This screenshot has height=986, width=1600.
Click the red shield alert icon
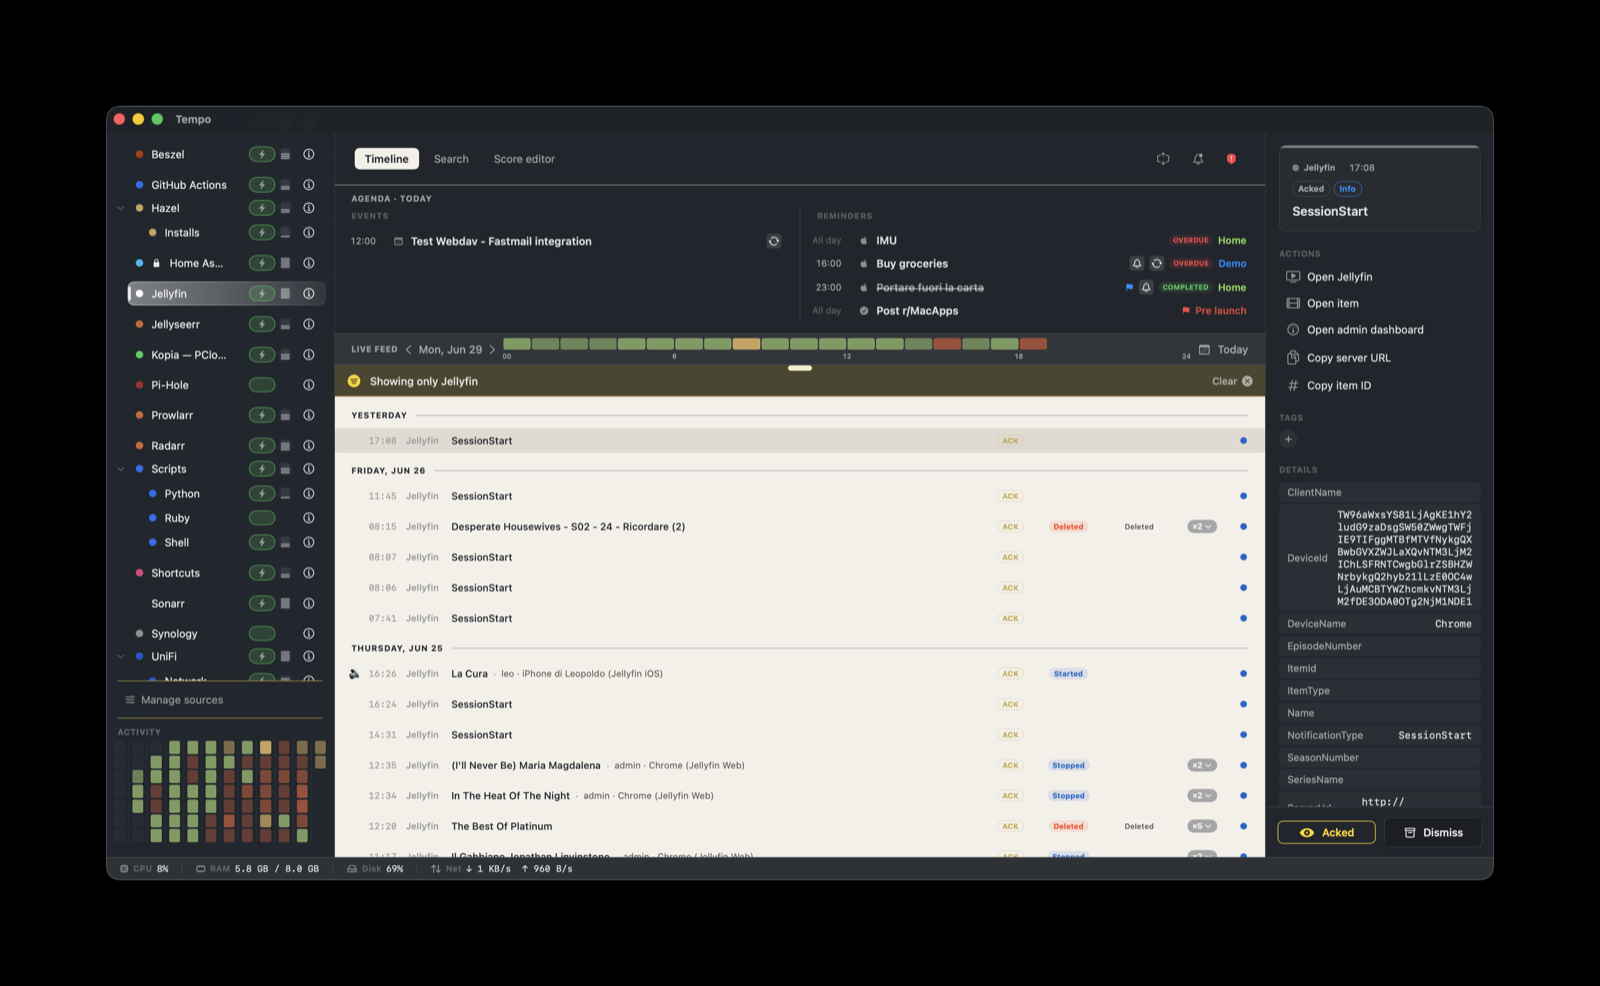(1232, 159)
